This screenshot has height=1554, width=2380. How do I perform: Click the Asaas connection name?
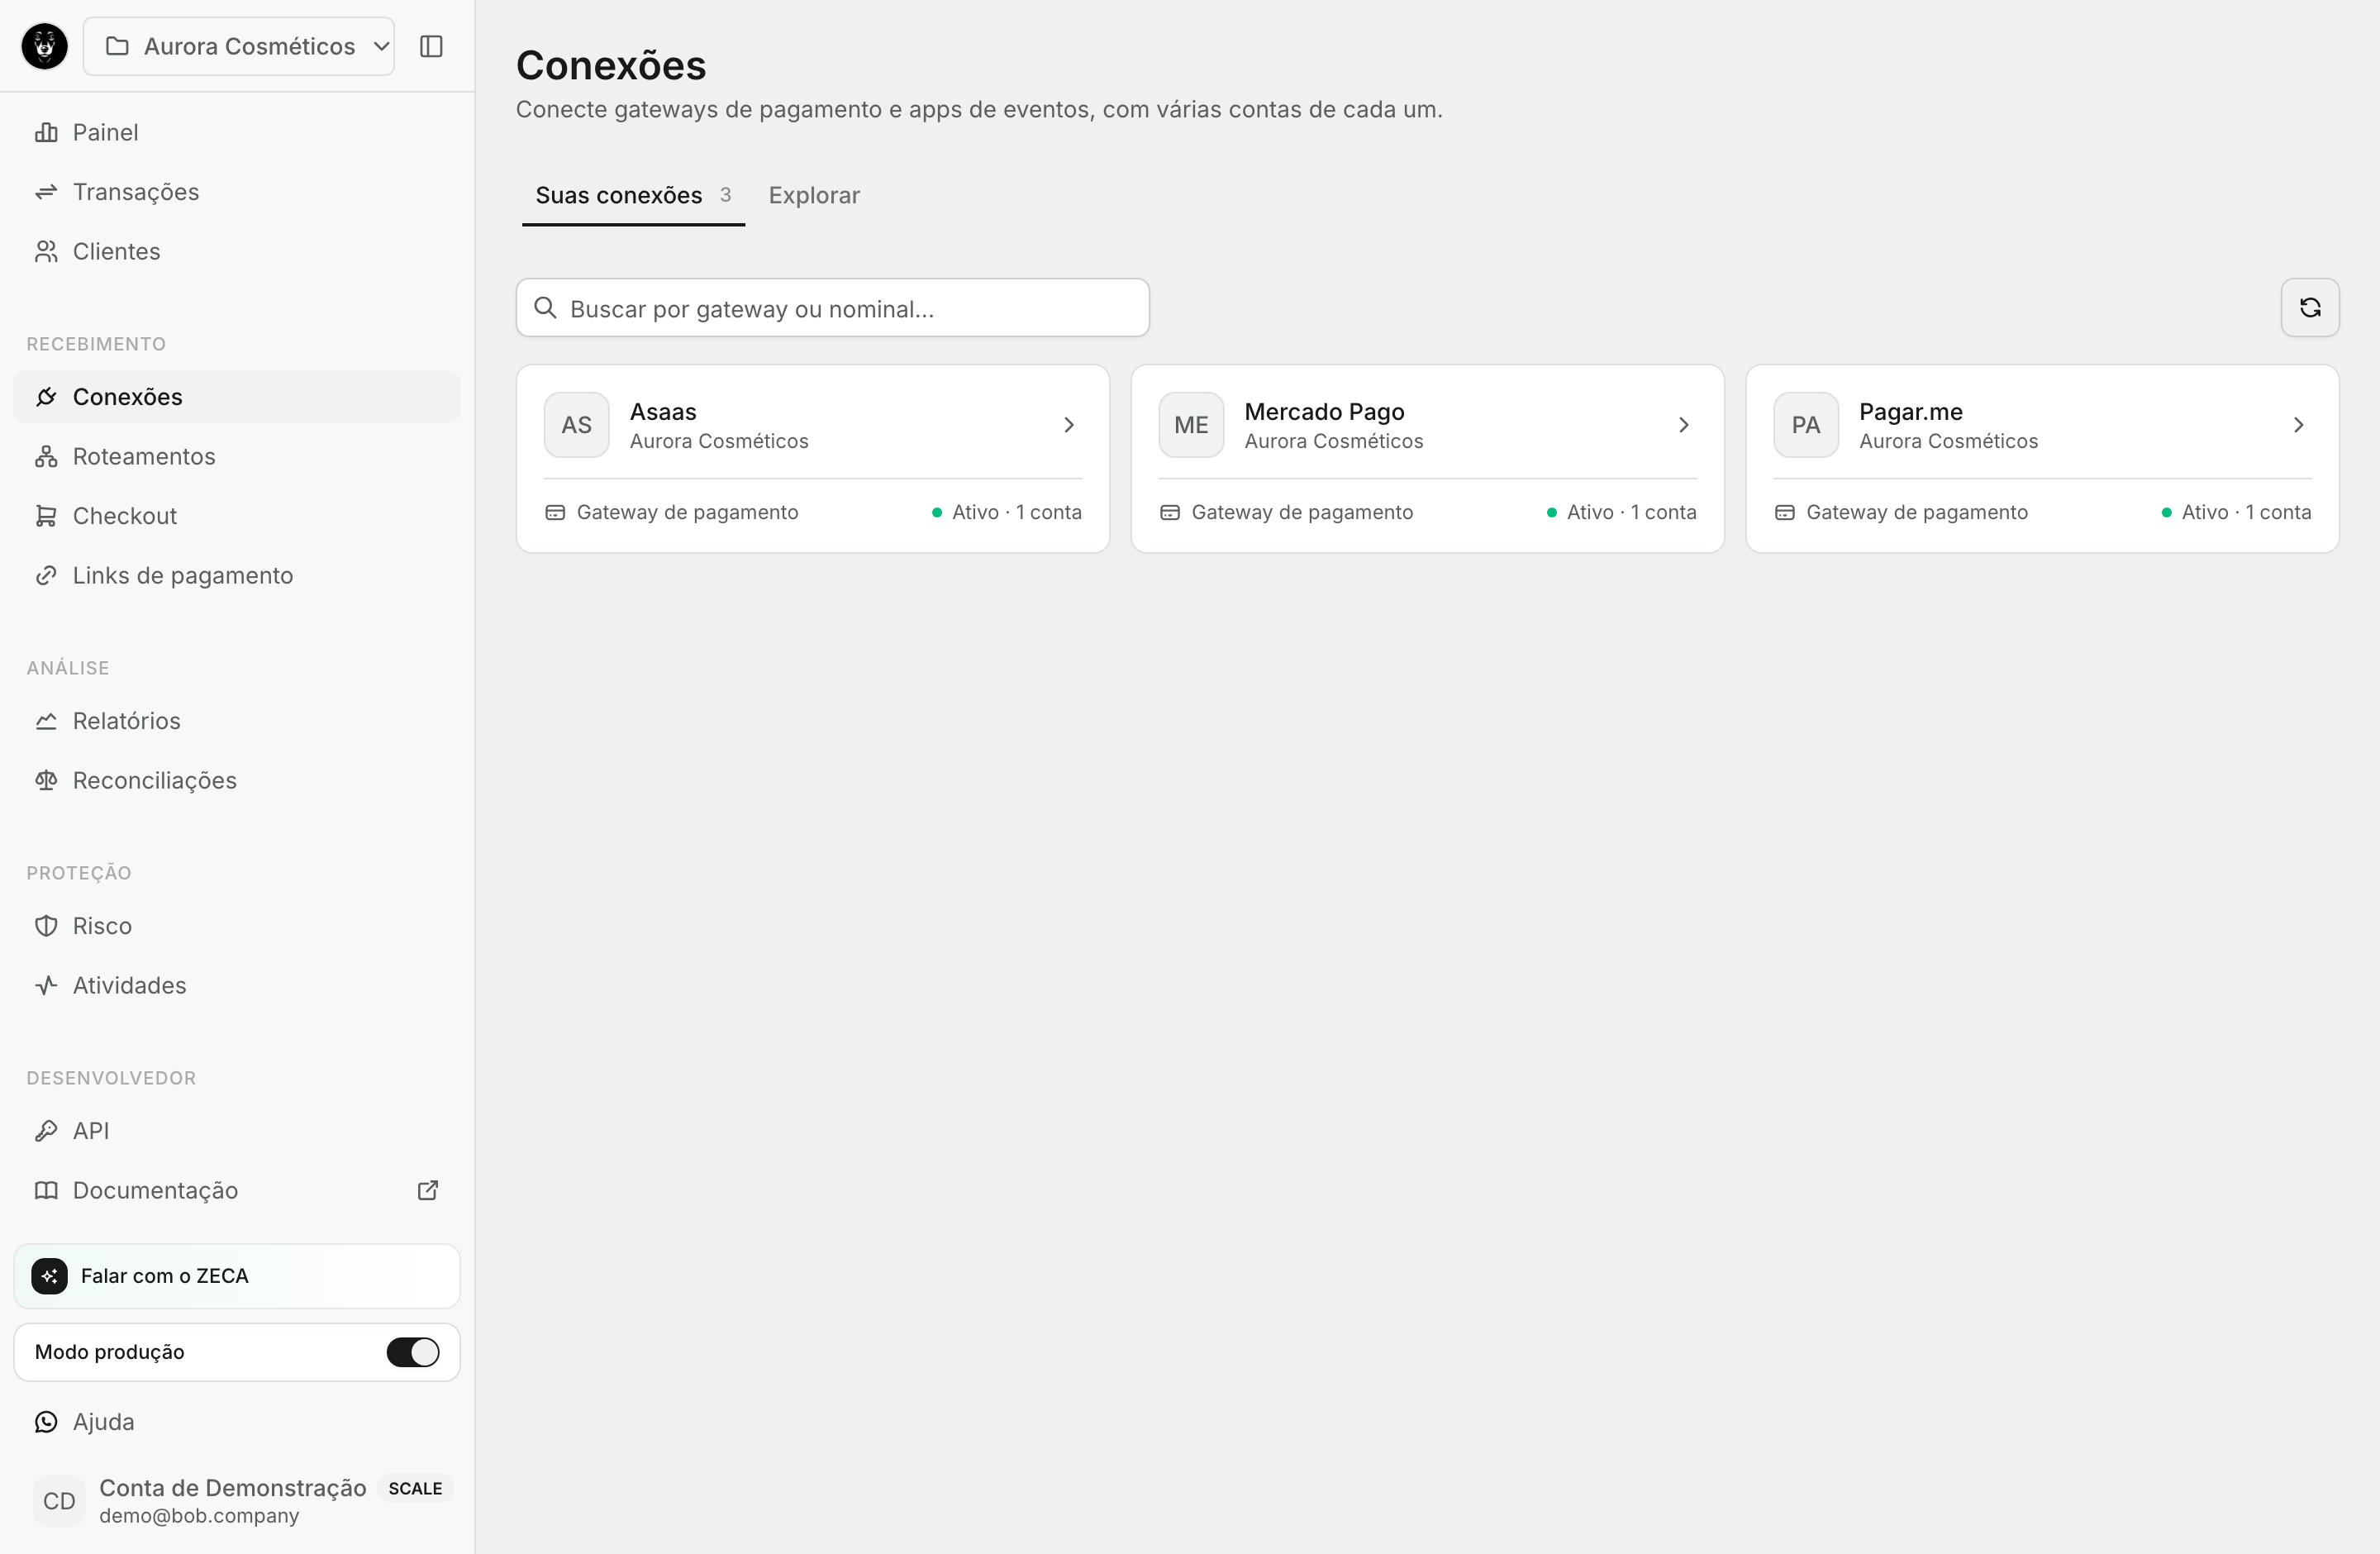(663, 412)
